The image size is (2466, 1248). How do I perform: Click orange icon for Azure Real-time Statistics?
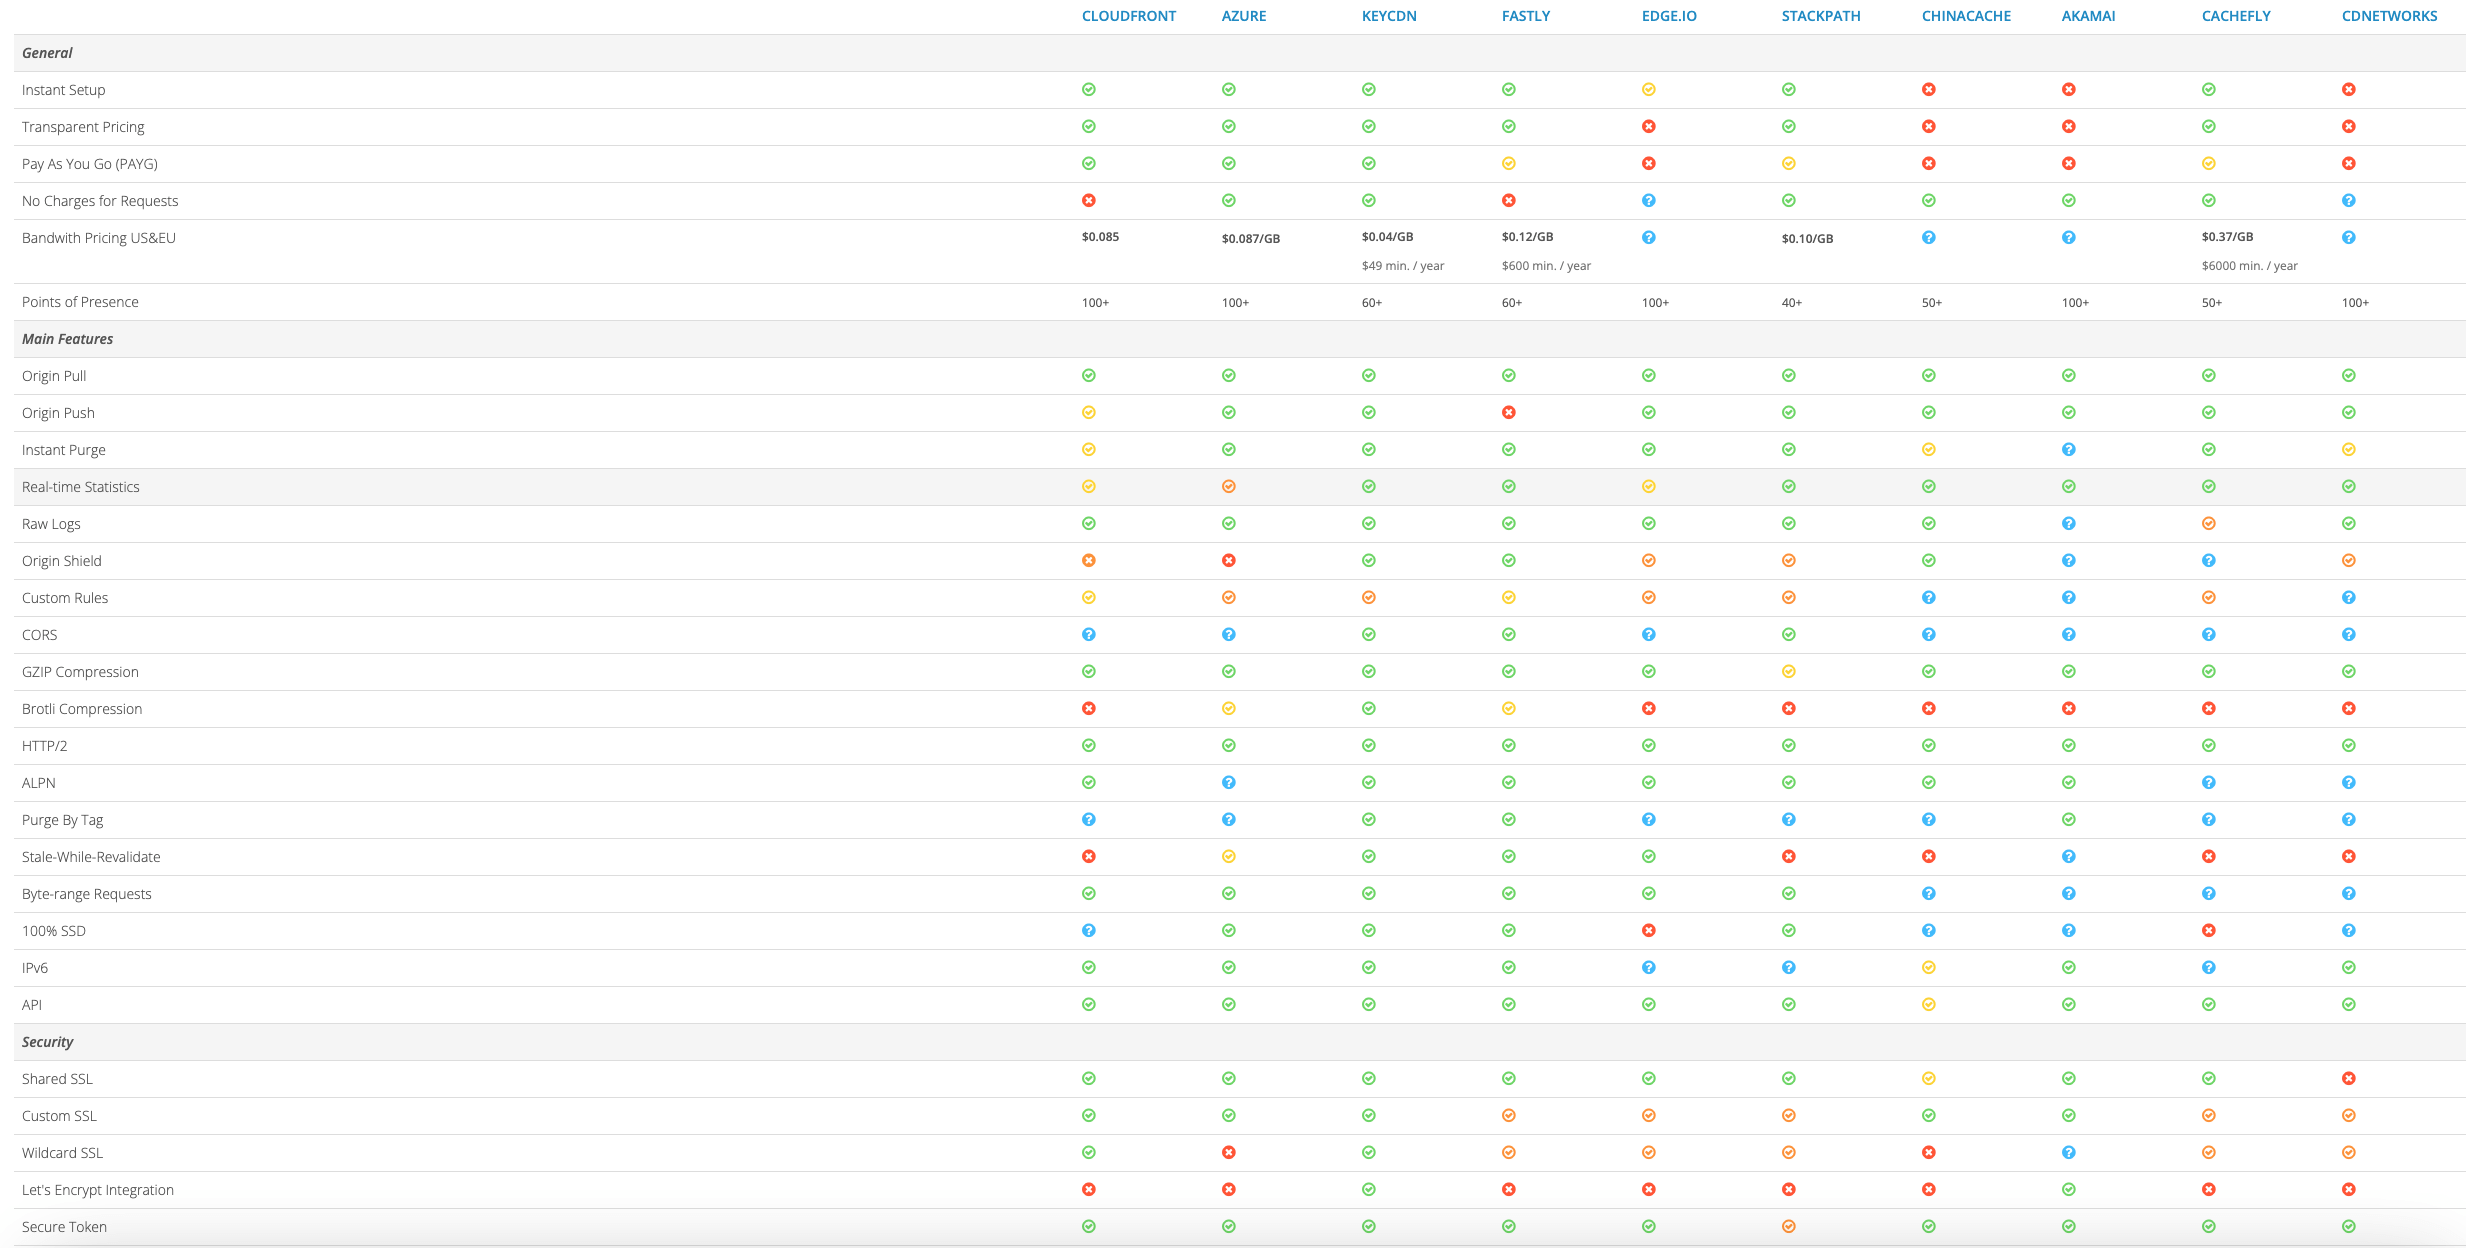pyautogui.click(x=1229, y=487)
